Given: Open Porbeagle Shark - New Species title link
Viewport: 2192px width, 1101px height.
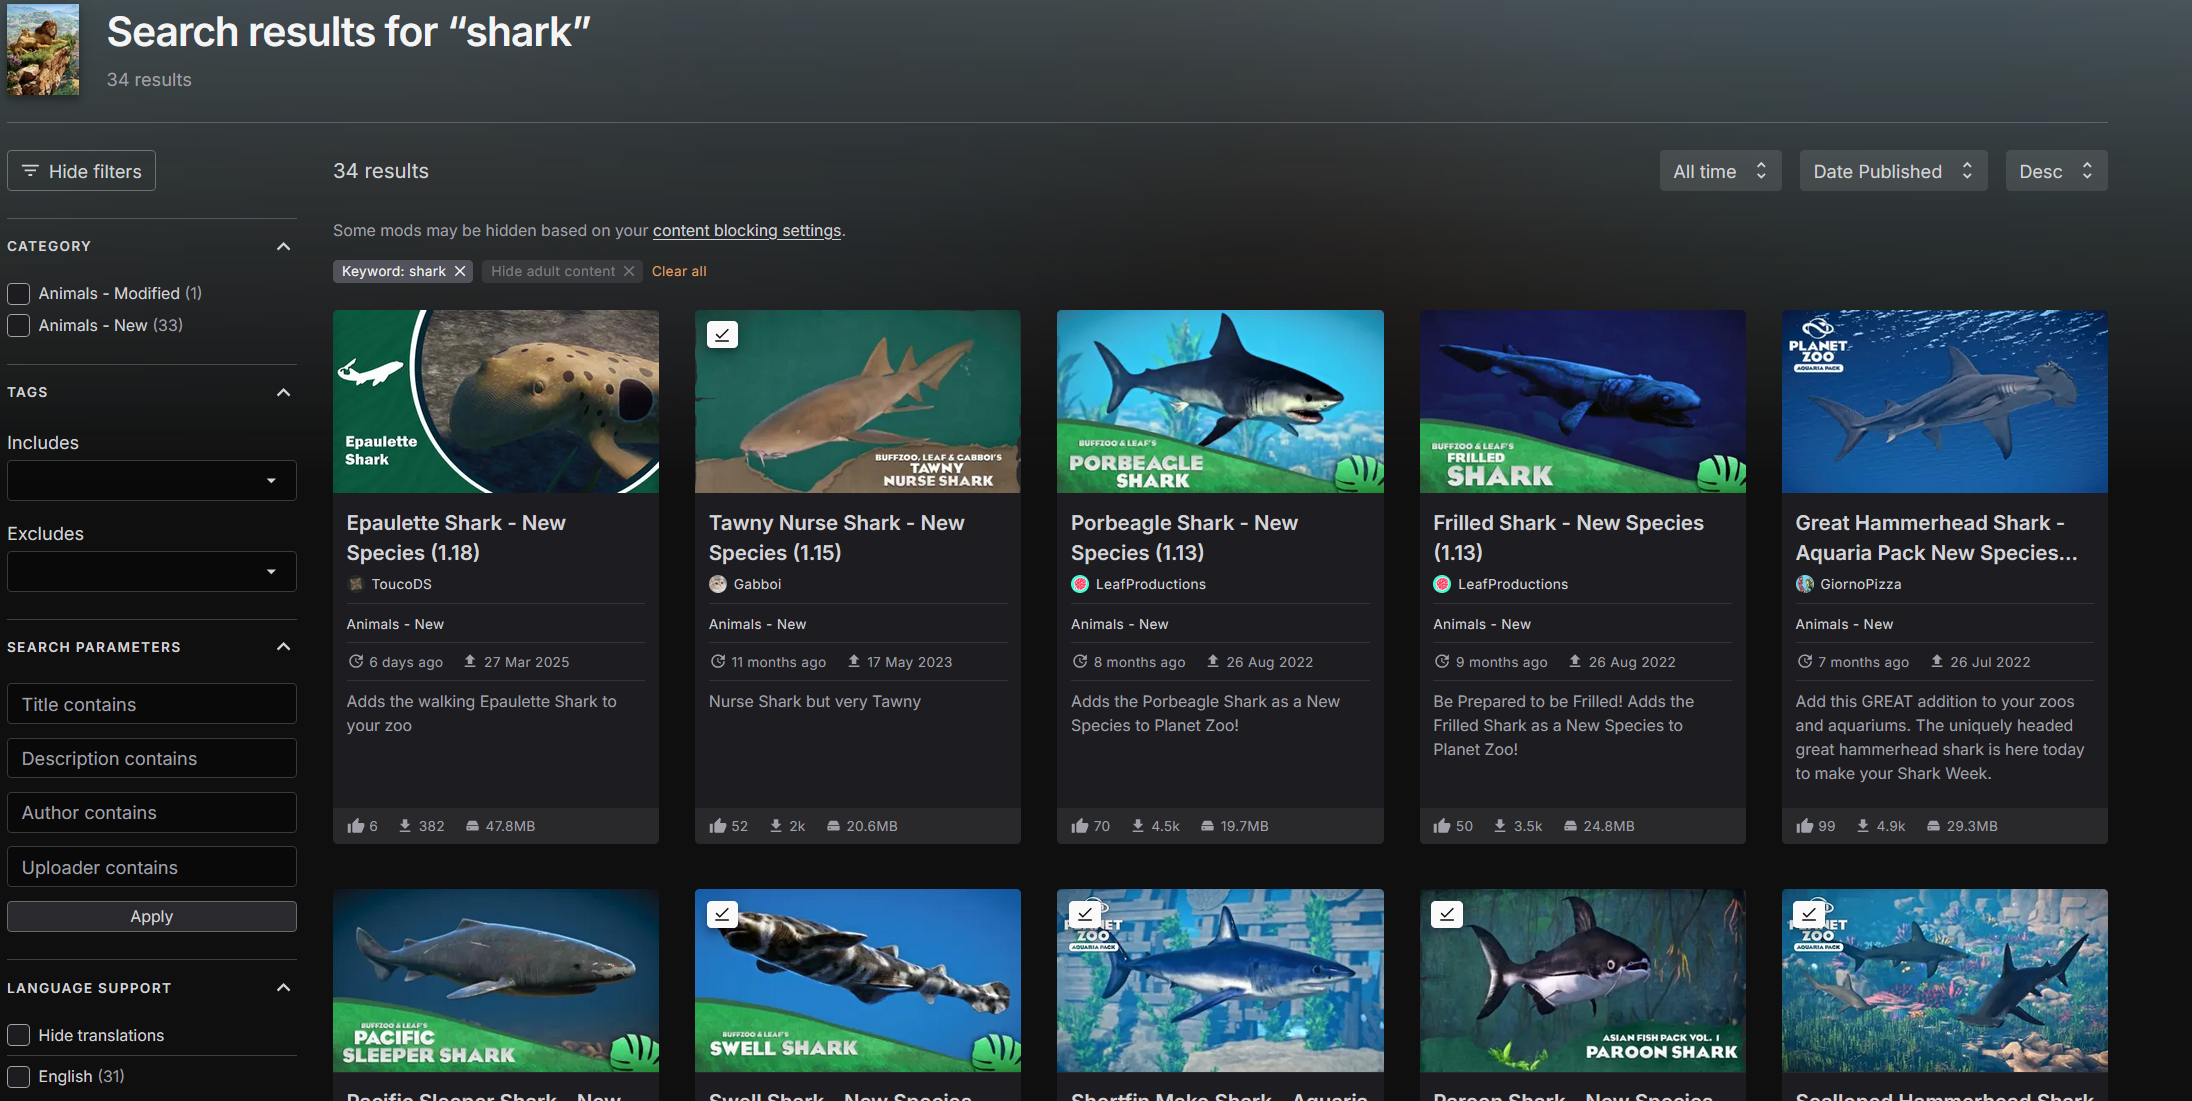Looking at the screenshot, I should pyautogui.click(x=1184, y=537).
